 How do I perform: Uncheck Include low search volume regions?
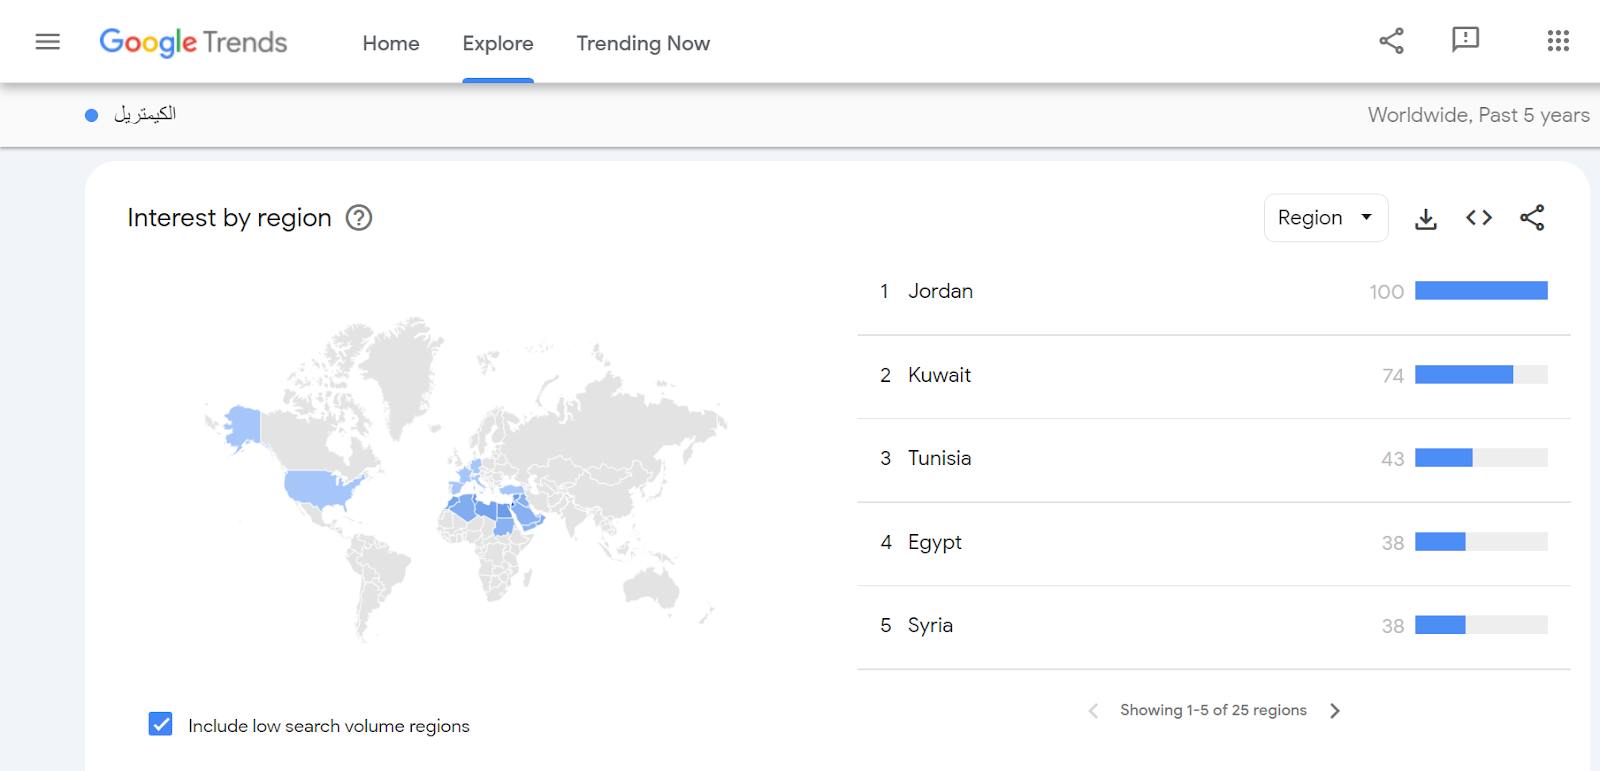[x=161, y=724]
